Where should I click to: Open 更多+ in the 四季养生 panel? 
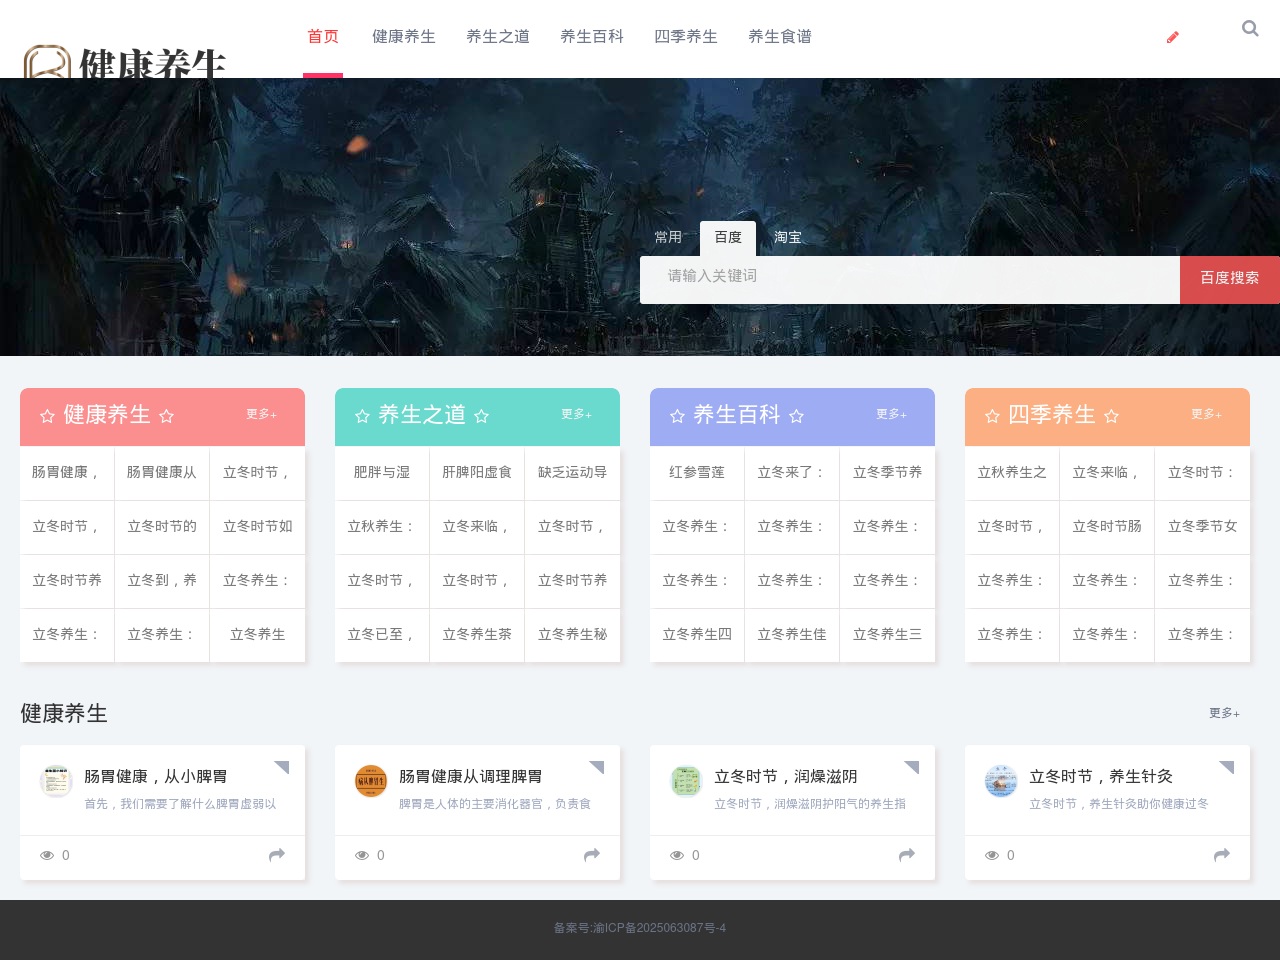[x=1207, y=414]
